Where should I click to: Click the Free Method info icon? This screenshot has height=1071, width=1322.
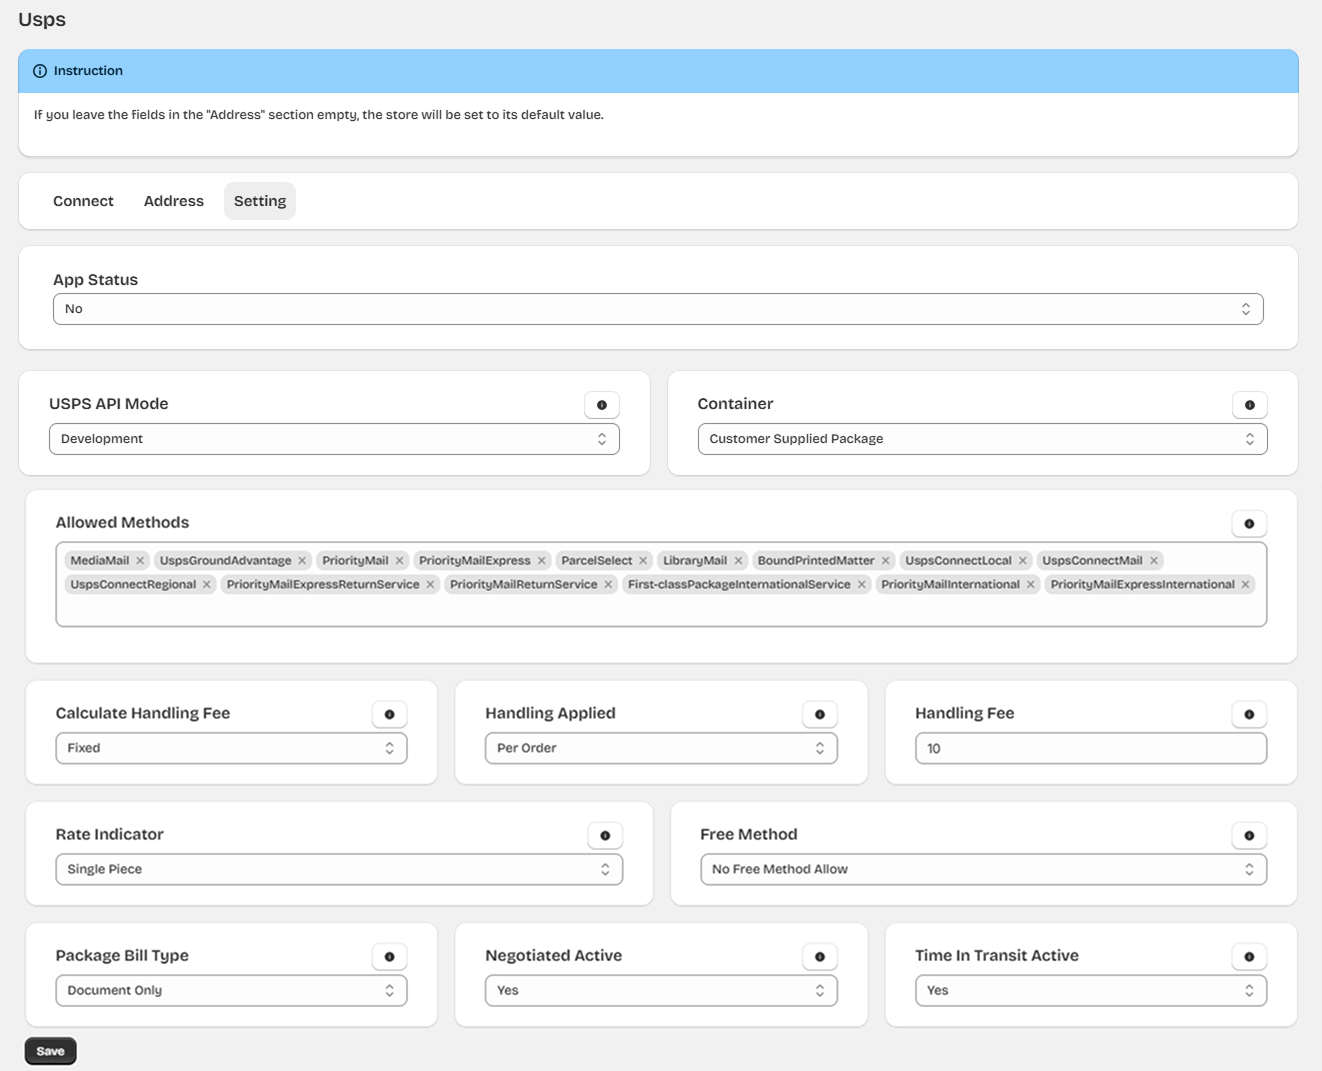1249,835
